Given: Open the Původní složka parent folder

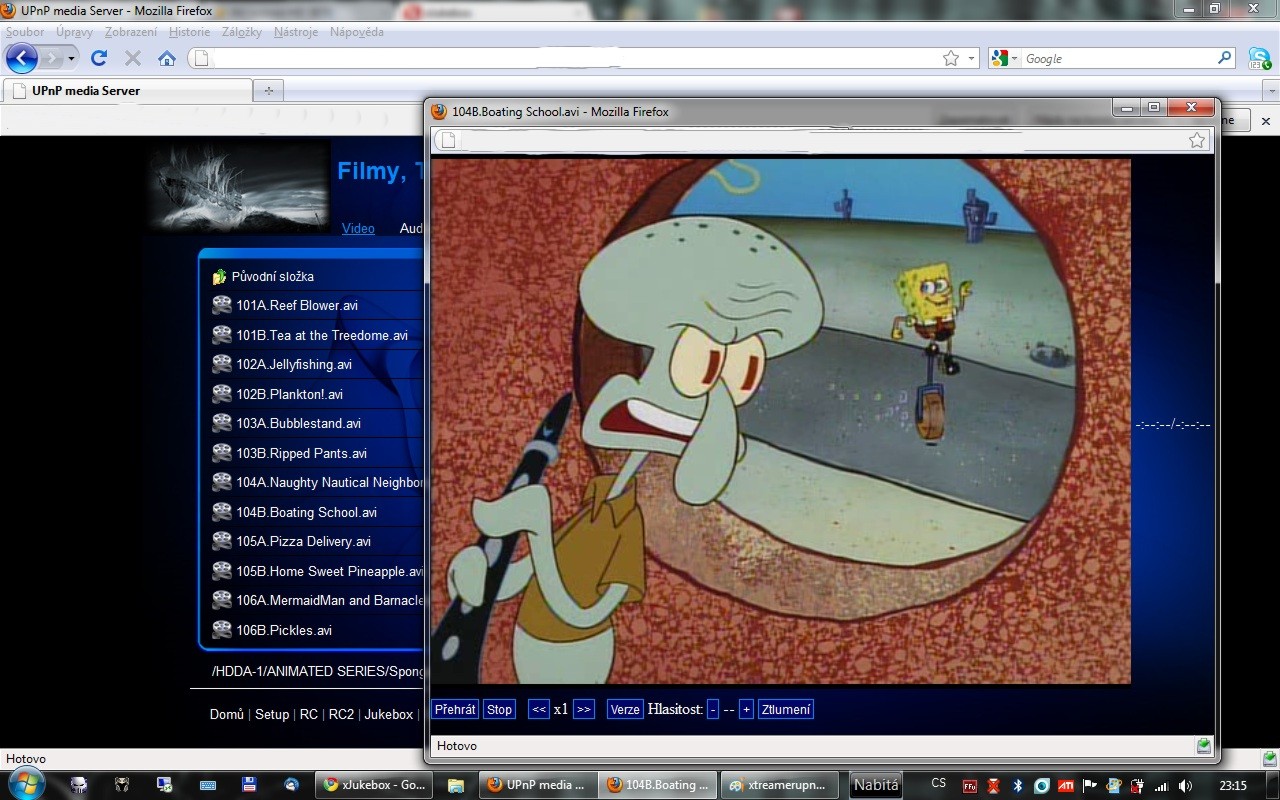Looking at the screenshot, I should (x=273, y=276).
